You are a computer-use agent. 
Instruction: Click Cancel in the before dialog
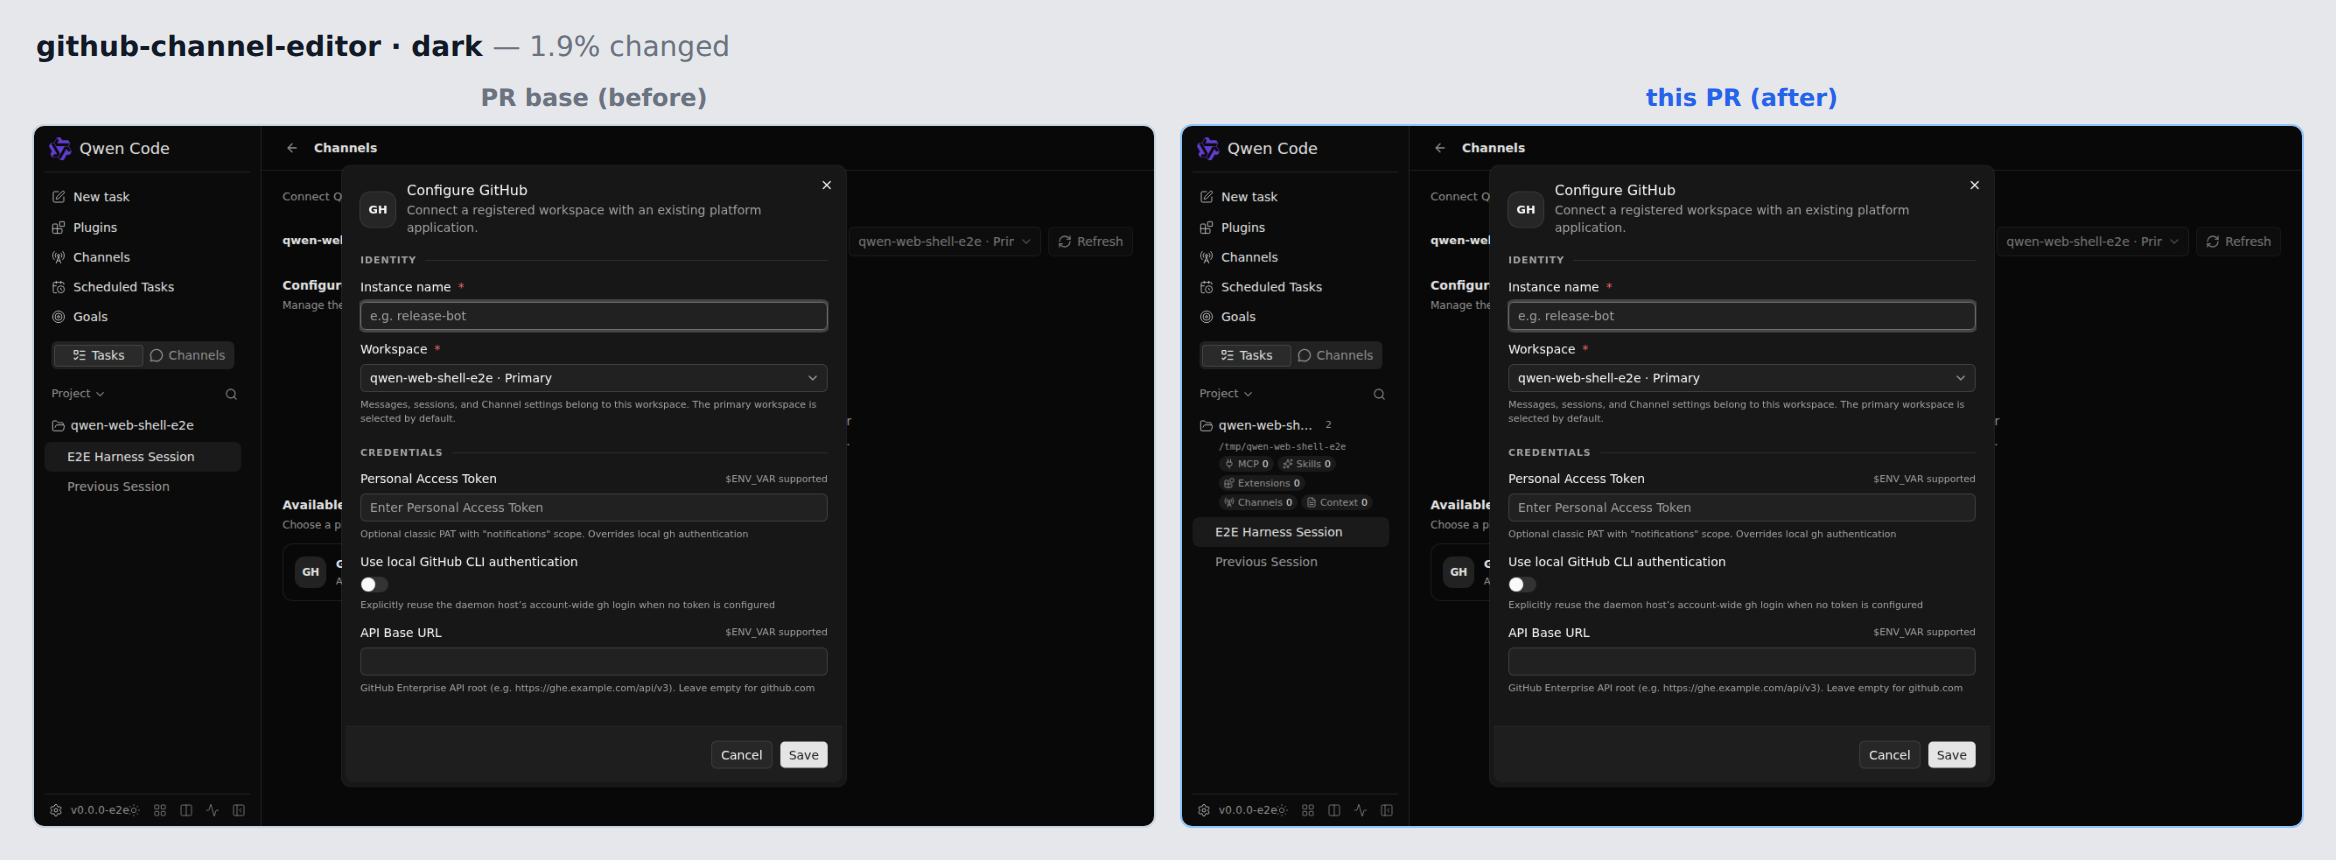(741, 755)
